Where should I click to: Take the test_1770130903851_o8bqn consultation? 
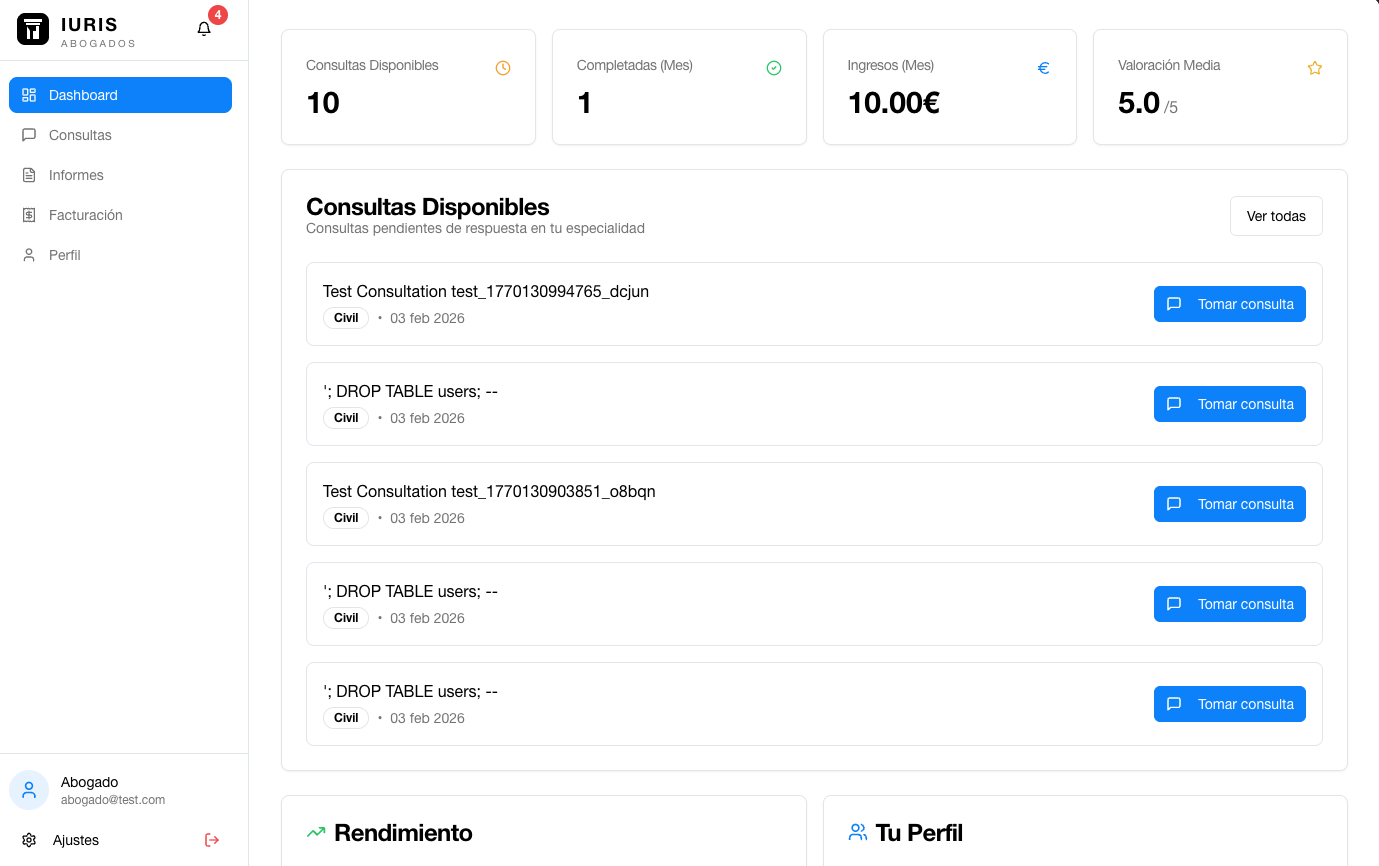pyautogui.click(x=1230, y=504)
